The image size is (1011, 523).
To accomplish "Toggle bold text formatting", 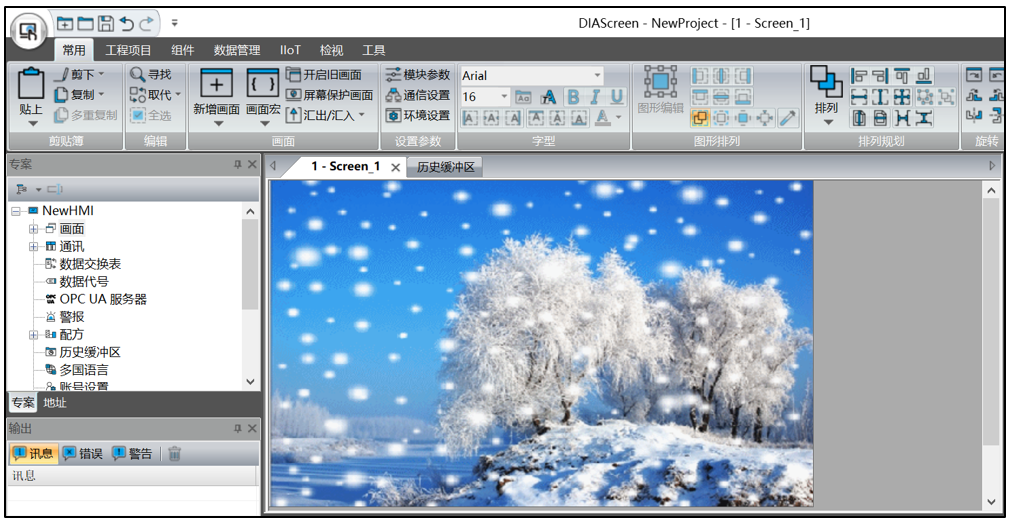I will tap(573, 97).
